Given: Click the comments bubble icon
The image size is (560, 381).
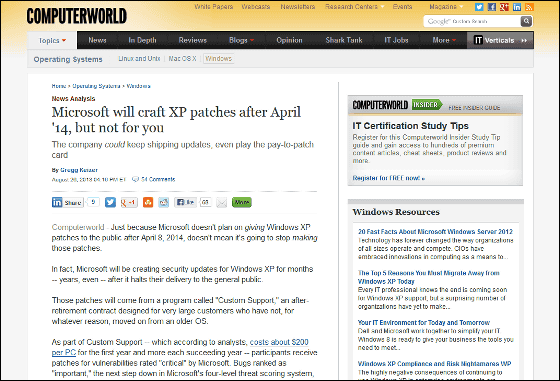Looking at the screenshot, I should tap(135, 179).
